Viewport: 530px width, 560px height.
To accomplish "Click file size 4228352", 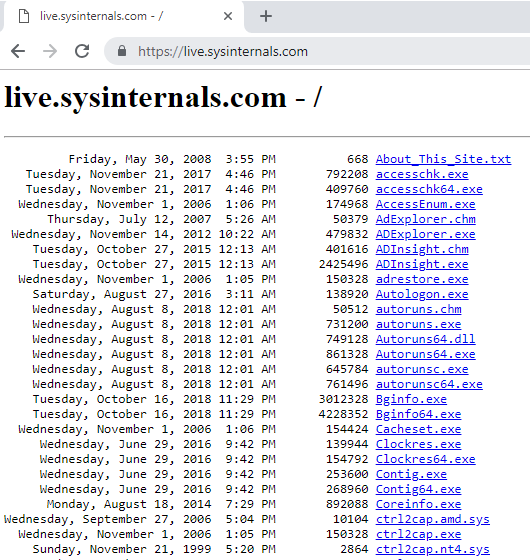I will 343,414.
